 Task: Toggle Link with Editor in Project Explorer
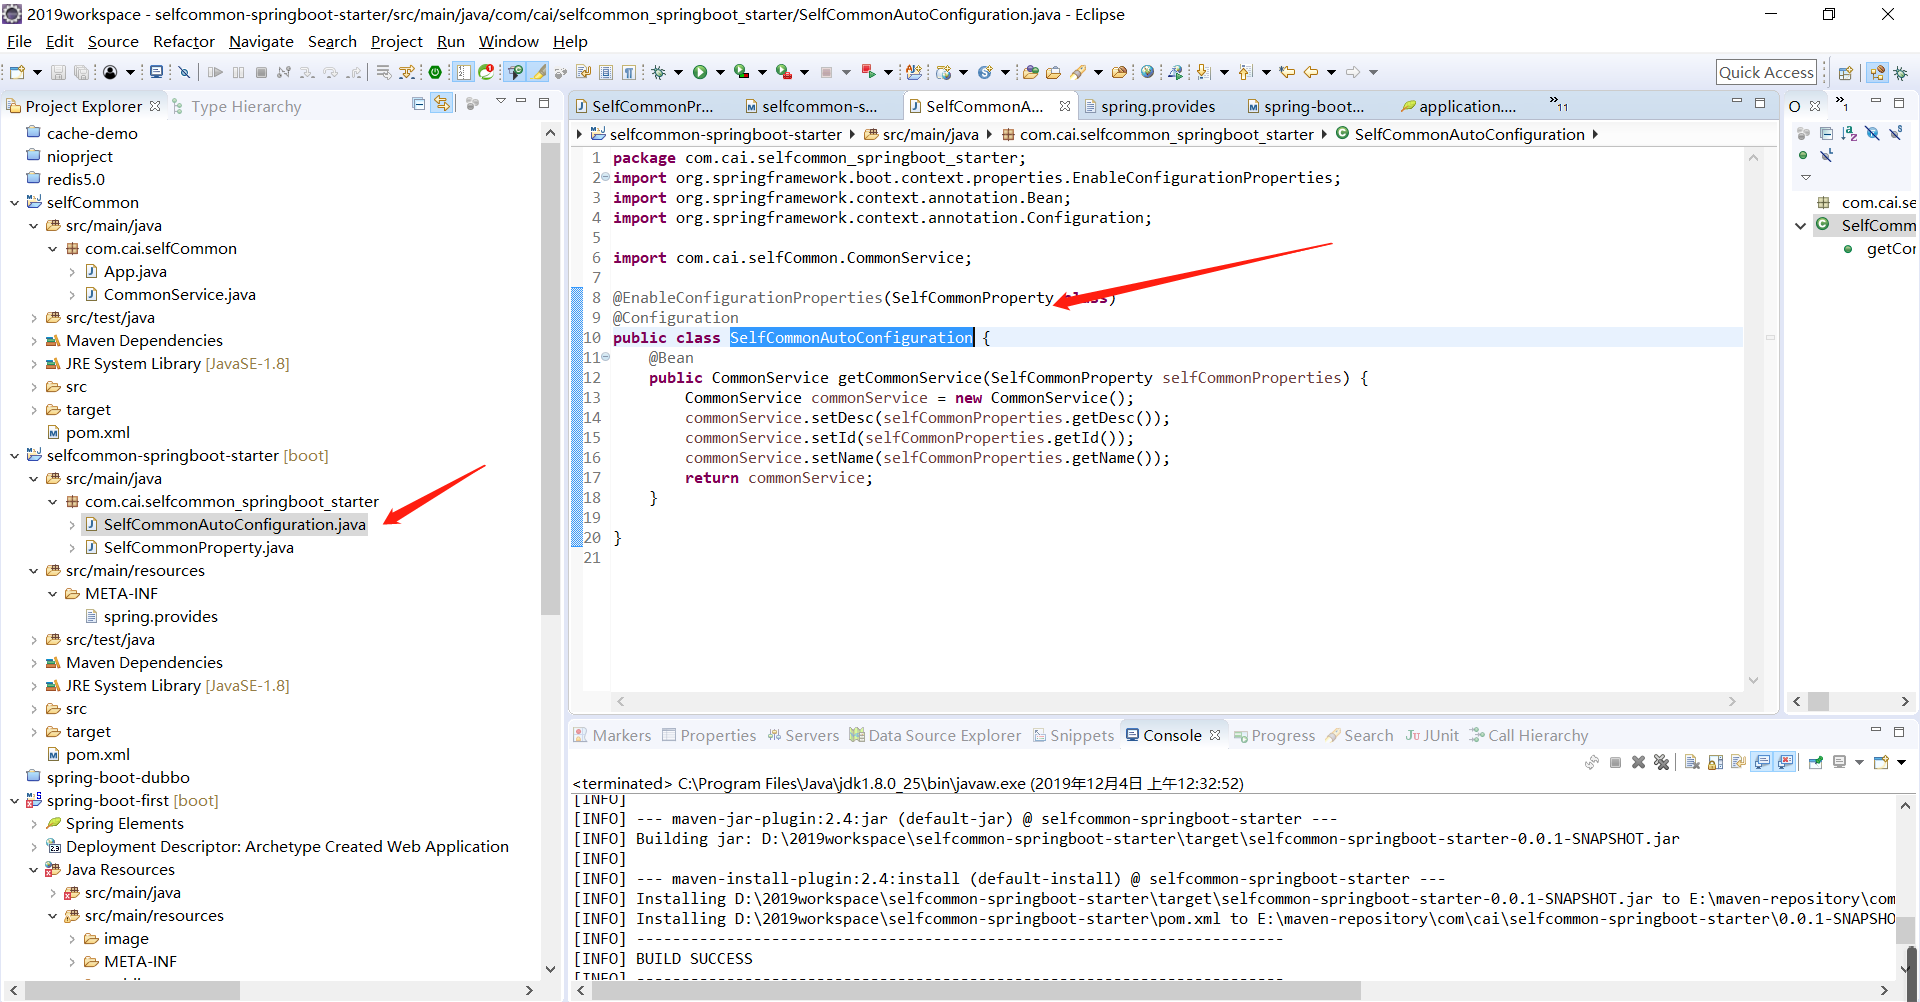443,104
